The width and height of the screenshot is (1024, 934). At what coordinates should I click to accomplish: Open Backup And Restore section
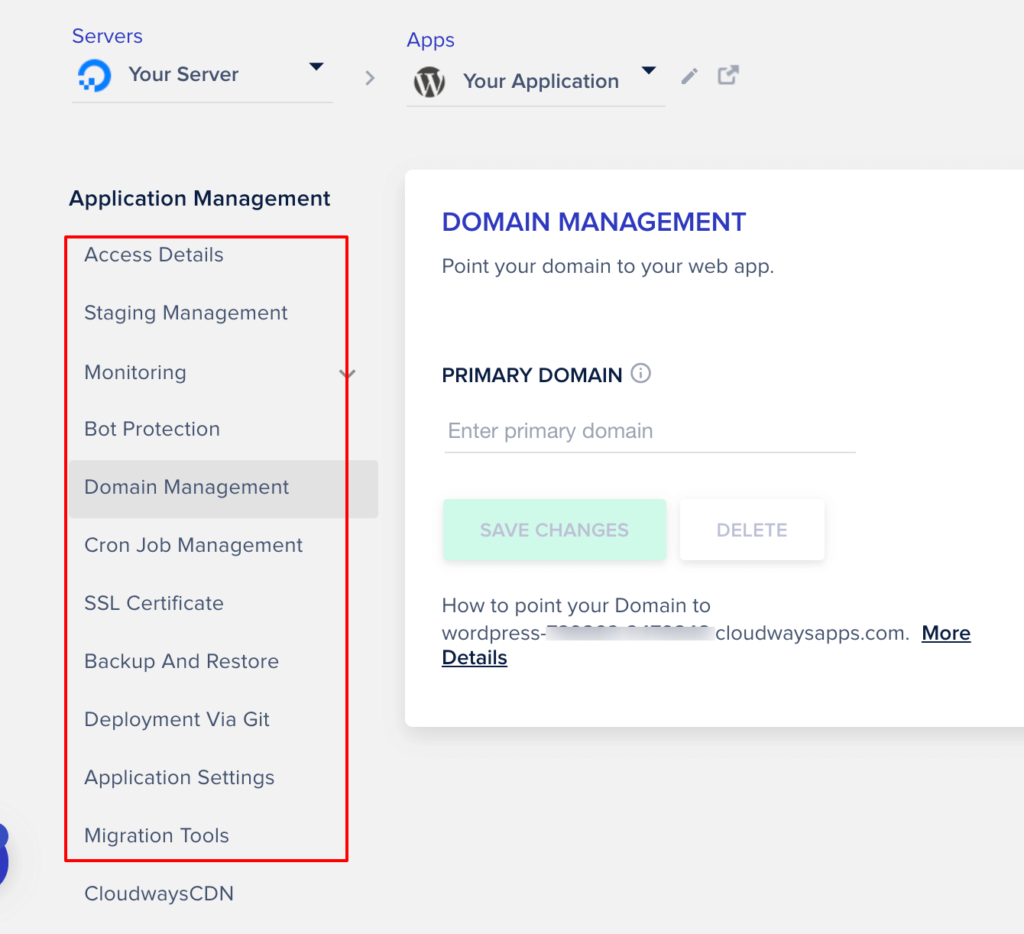point(182,662)
